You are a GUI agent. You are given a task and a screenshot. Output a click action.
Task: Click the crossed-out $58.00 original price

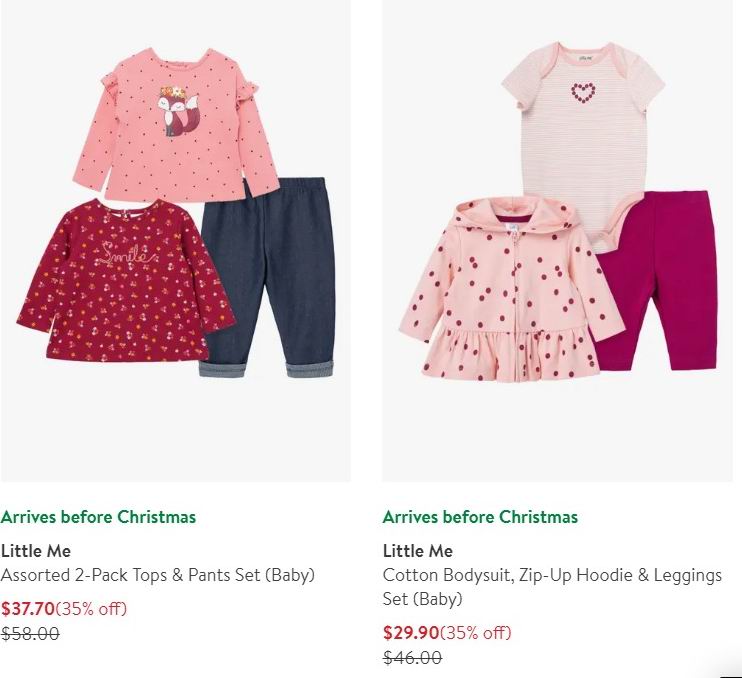coord(30,633)
